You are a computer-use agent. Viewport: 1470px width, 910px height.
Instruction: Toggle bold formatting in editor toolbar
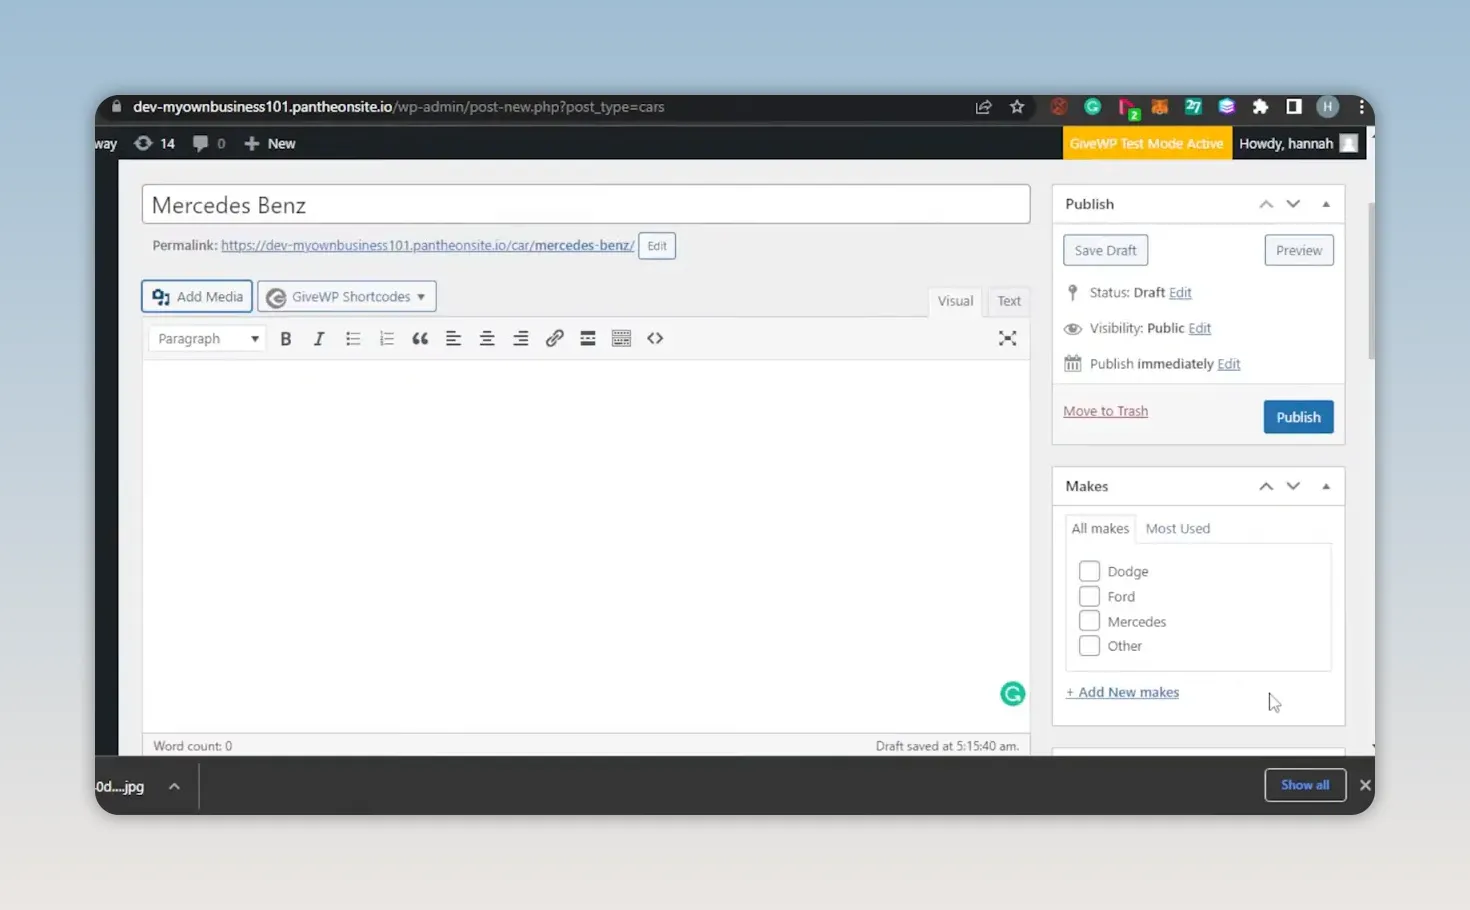coord(286,339)
